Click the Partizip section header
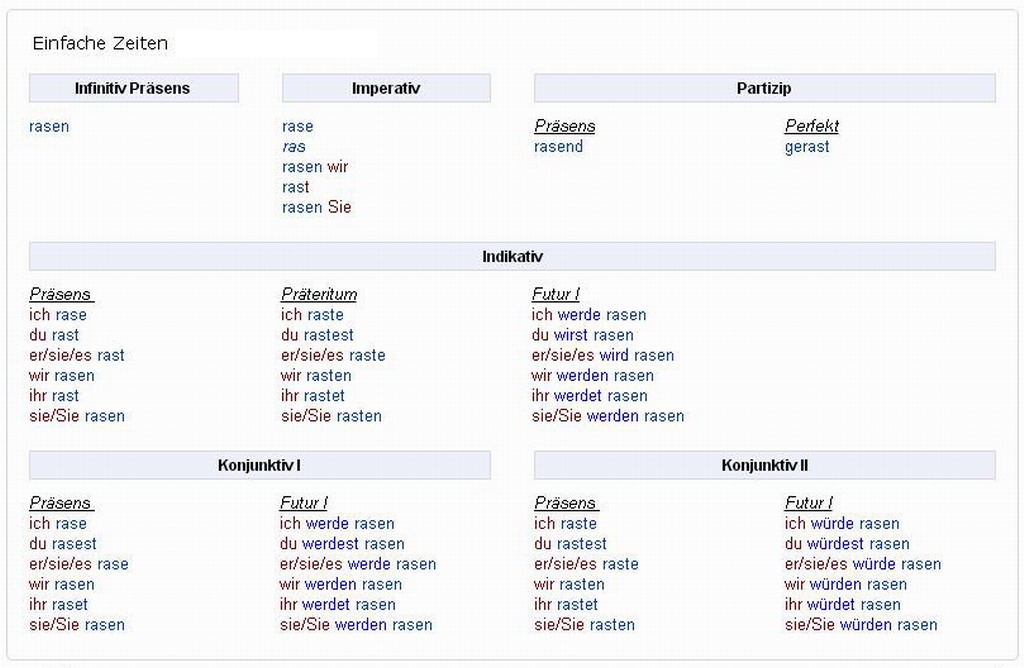Viewport: 1024px width, 668px height. [x=764, y=88]
